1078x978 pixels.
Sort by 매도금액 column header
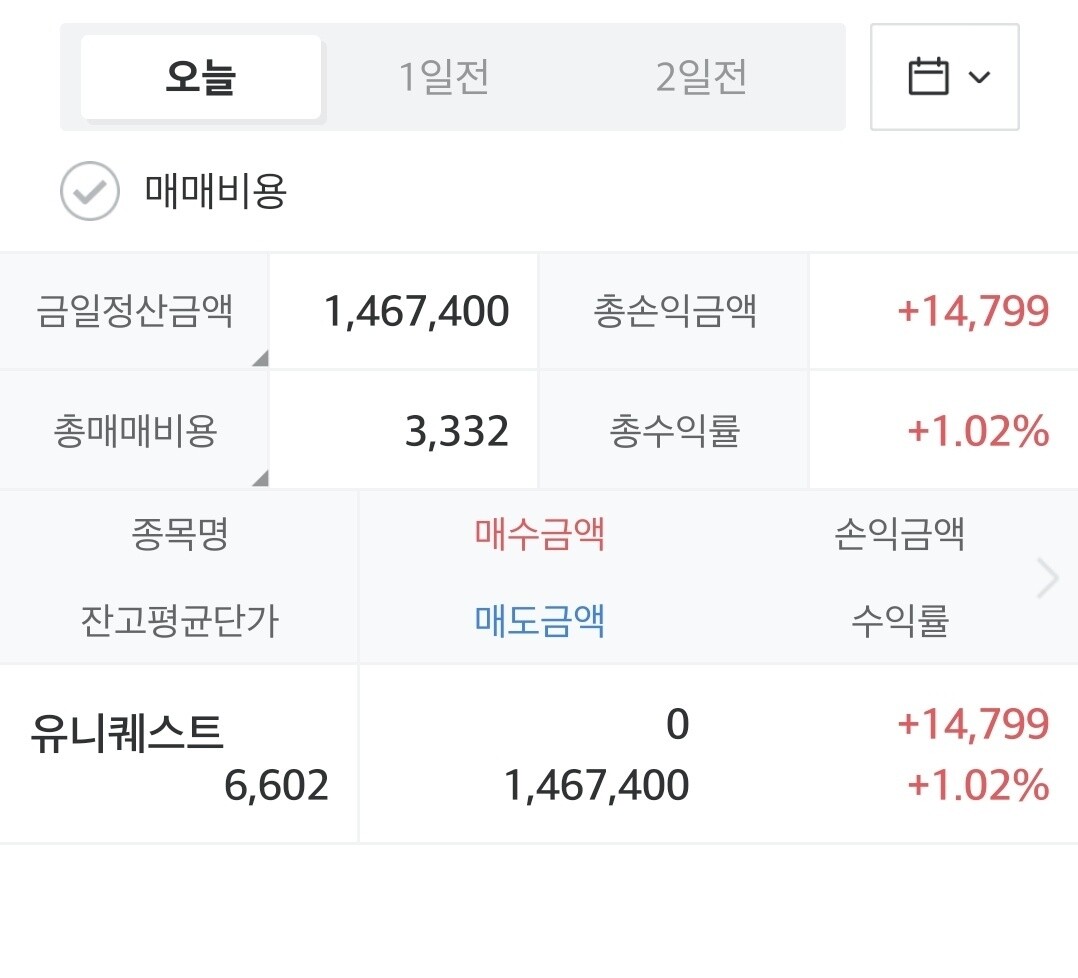(540, 621)
